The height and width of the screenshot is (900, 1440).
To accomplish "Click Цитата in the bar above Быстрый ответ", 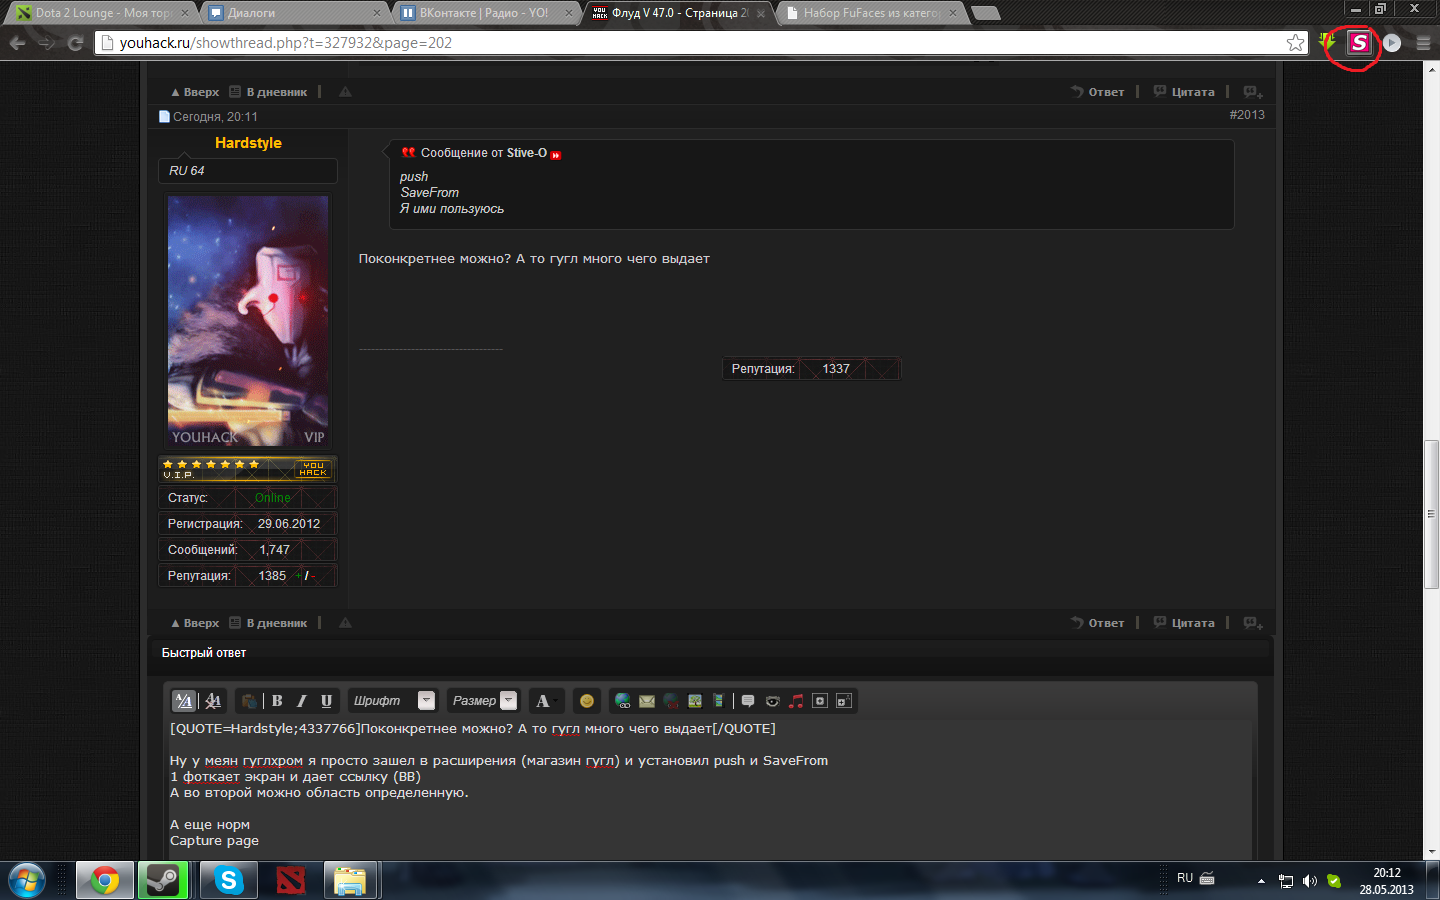I will 1184,623.
